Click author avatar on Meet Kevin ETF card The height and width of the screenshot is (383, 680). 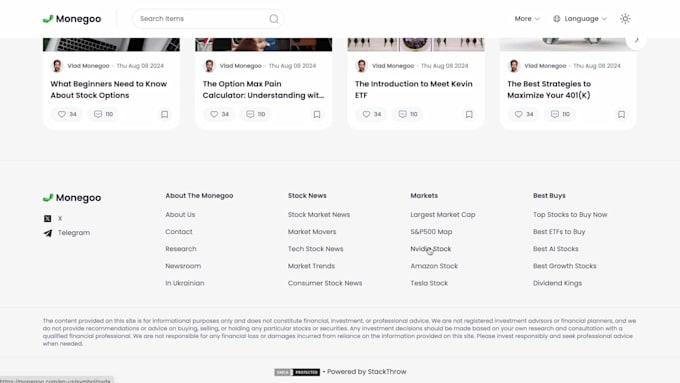click(x=361, y=66)
